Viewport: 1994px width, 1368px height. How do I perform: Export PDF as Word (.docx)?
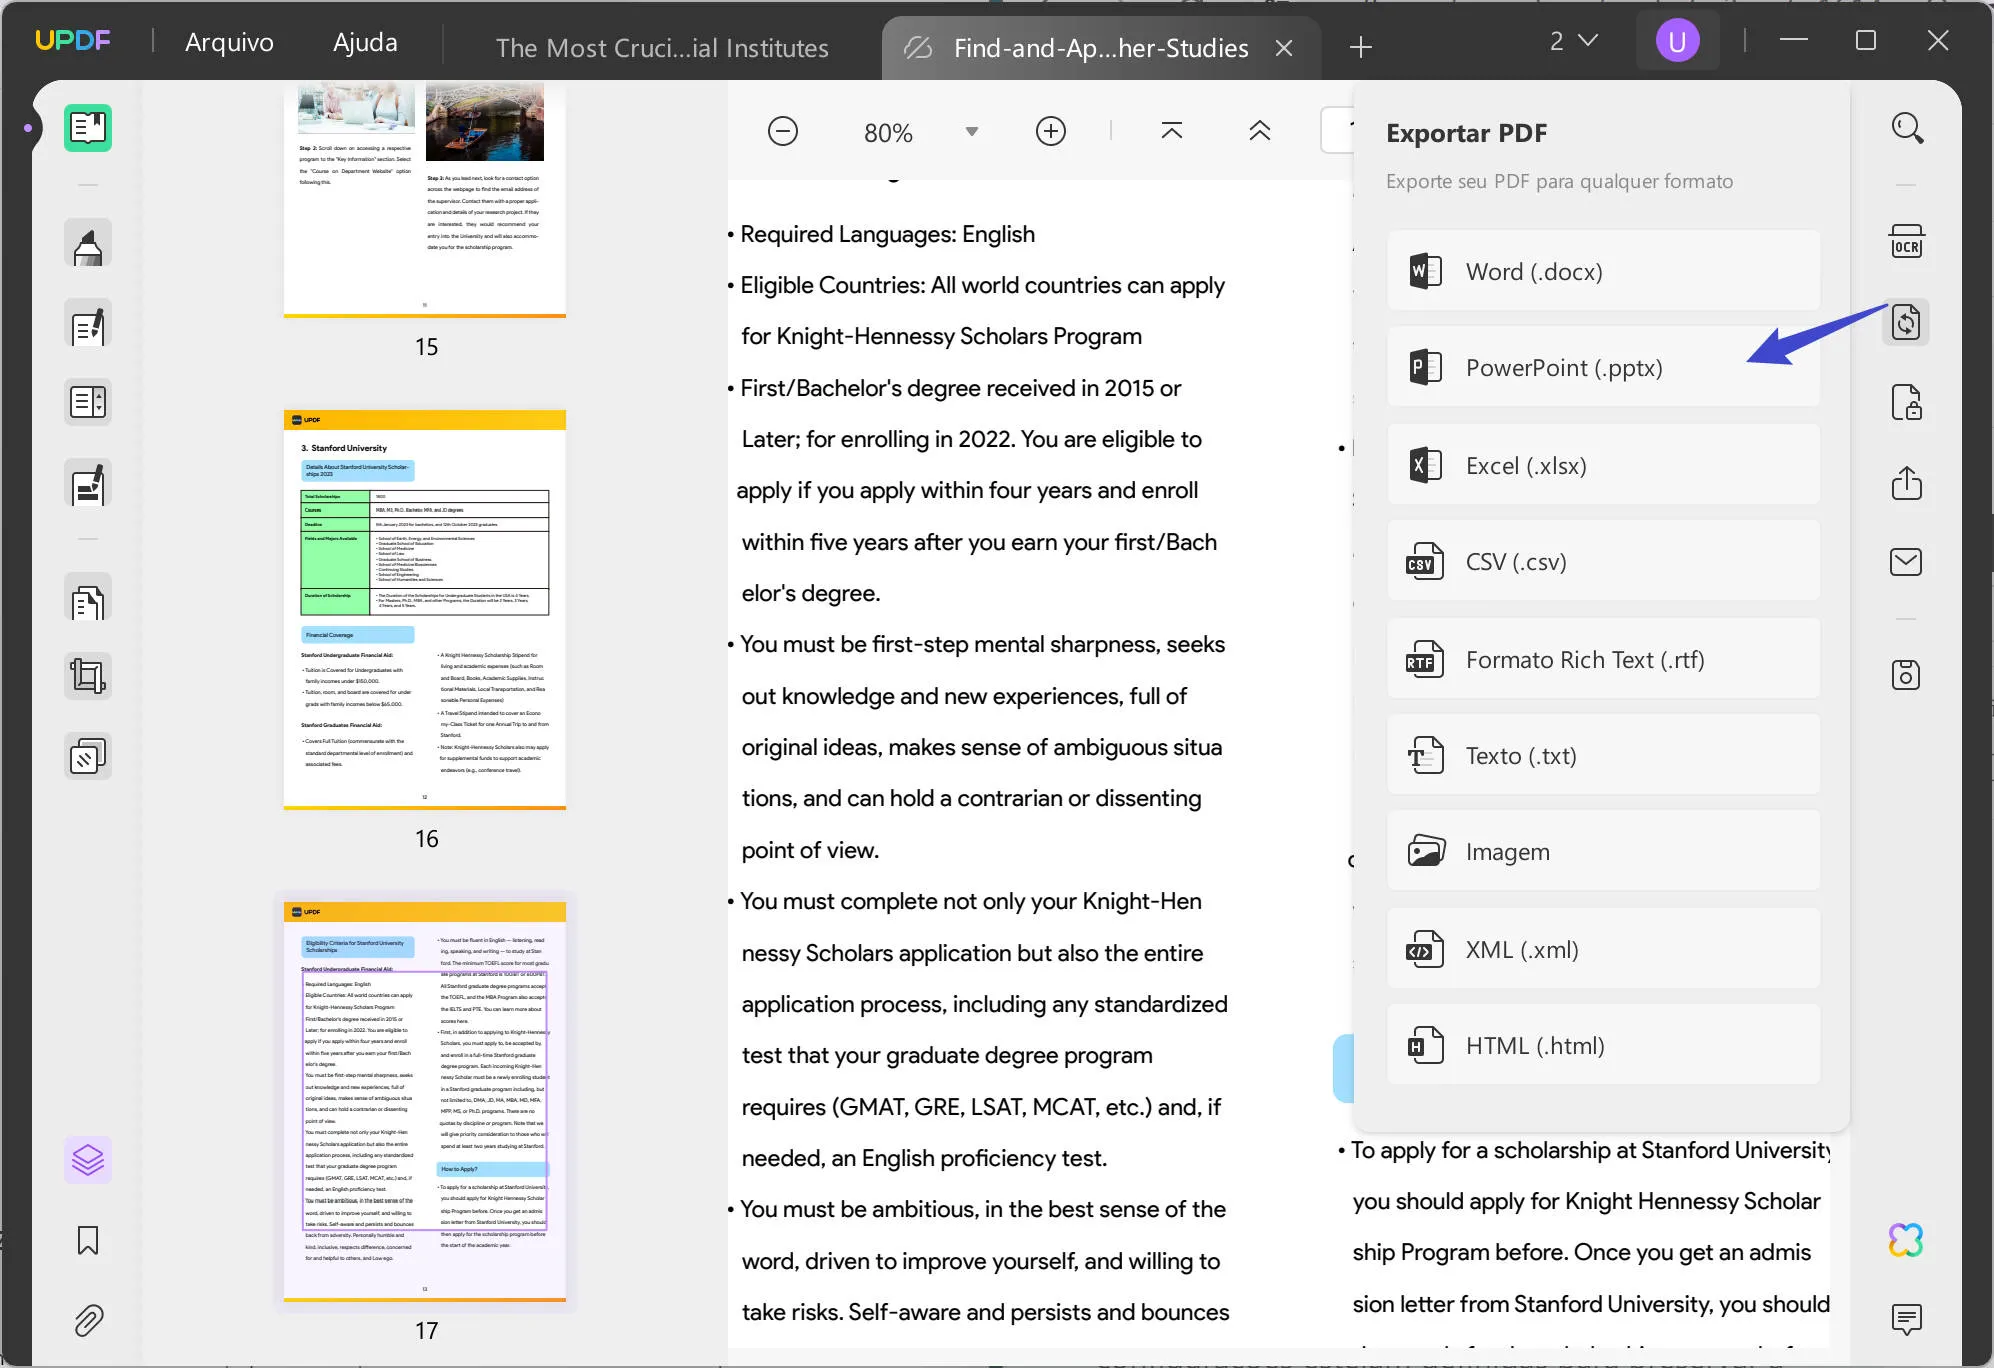tap(1602, 271)
